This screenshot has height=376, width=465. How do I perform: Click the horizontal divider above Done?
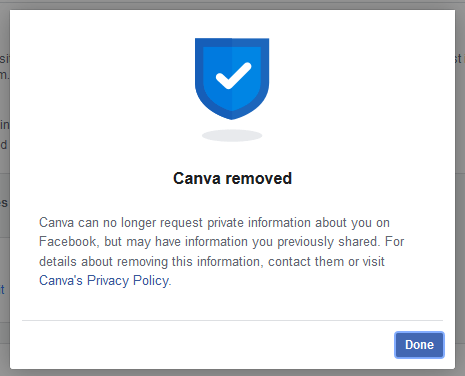click(x=232, y=320)
